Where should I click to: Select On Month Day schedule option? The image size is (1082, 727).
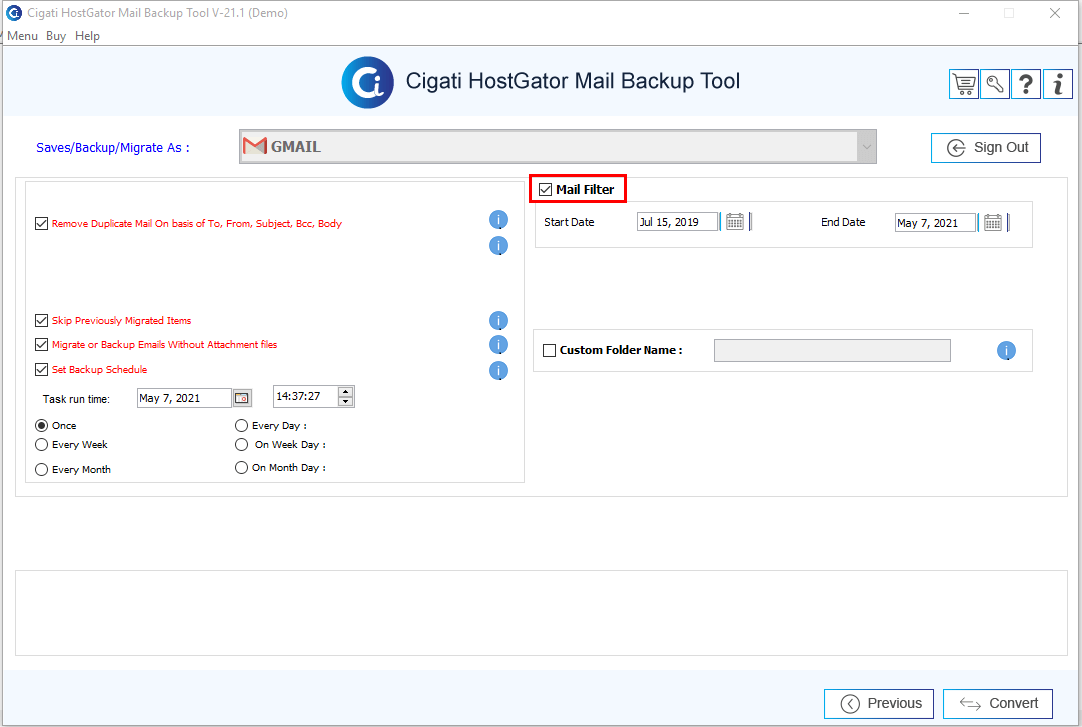[242, 468]
